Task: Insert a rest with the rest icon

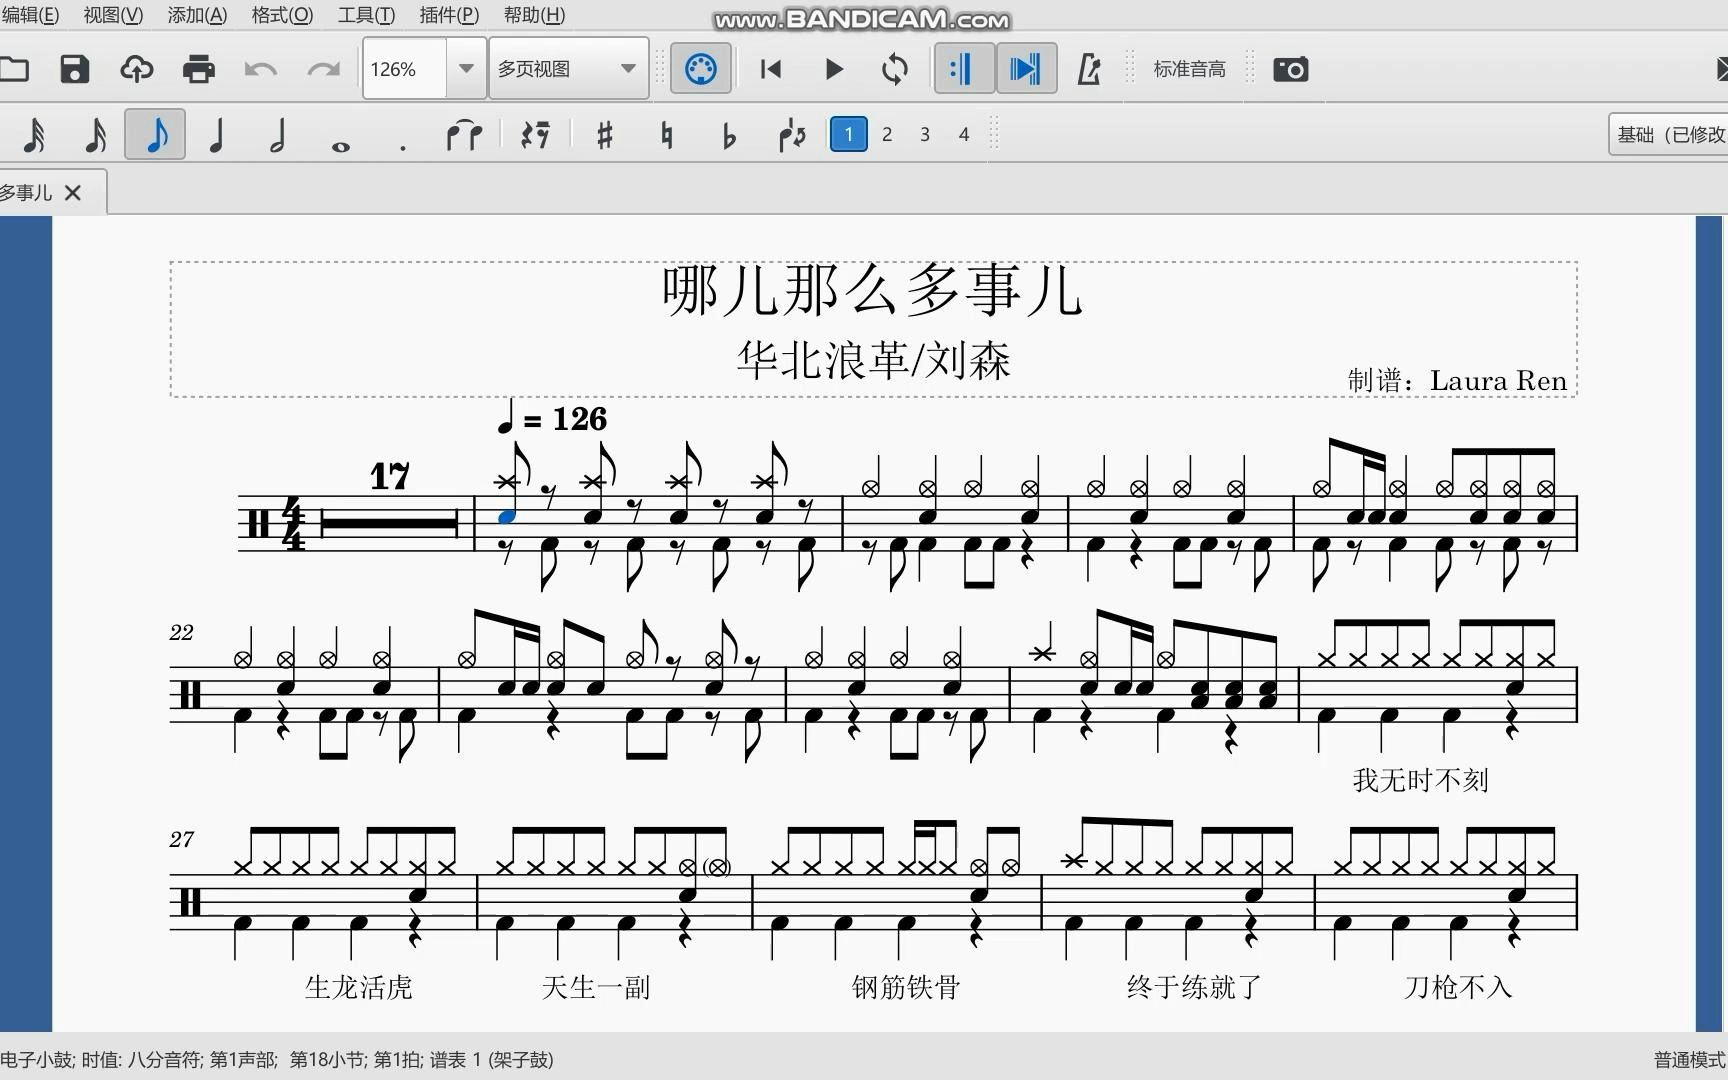Action: pyautogui.click(x=536, y=135)
